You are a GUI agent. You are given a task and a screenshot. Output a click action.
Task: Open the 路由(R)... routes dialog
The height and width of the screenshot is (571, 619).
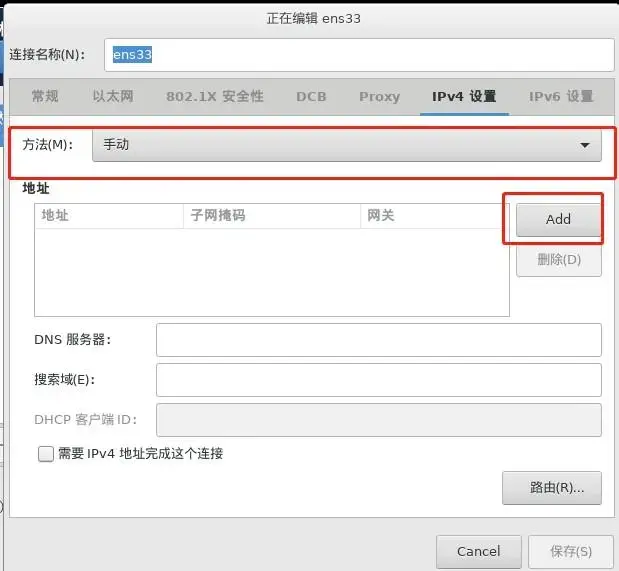(x=552, y=488)
